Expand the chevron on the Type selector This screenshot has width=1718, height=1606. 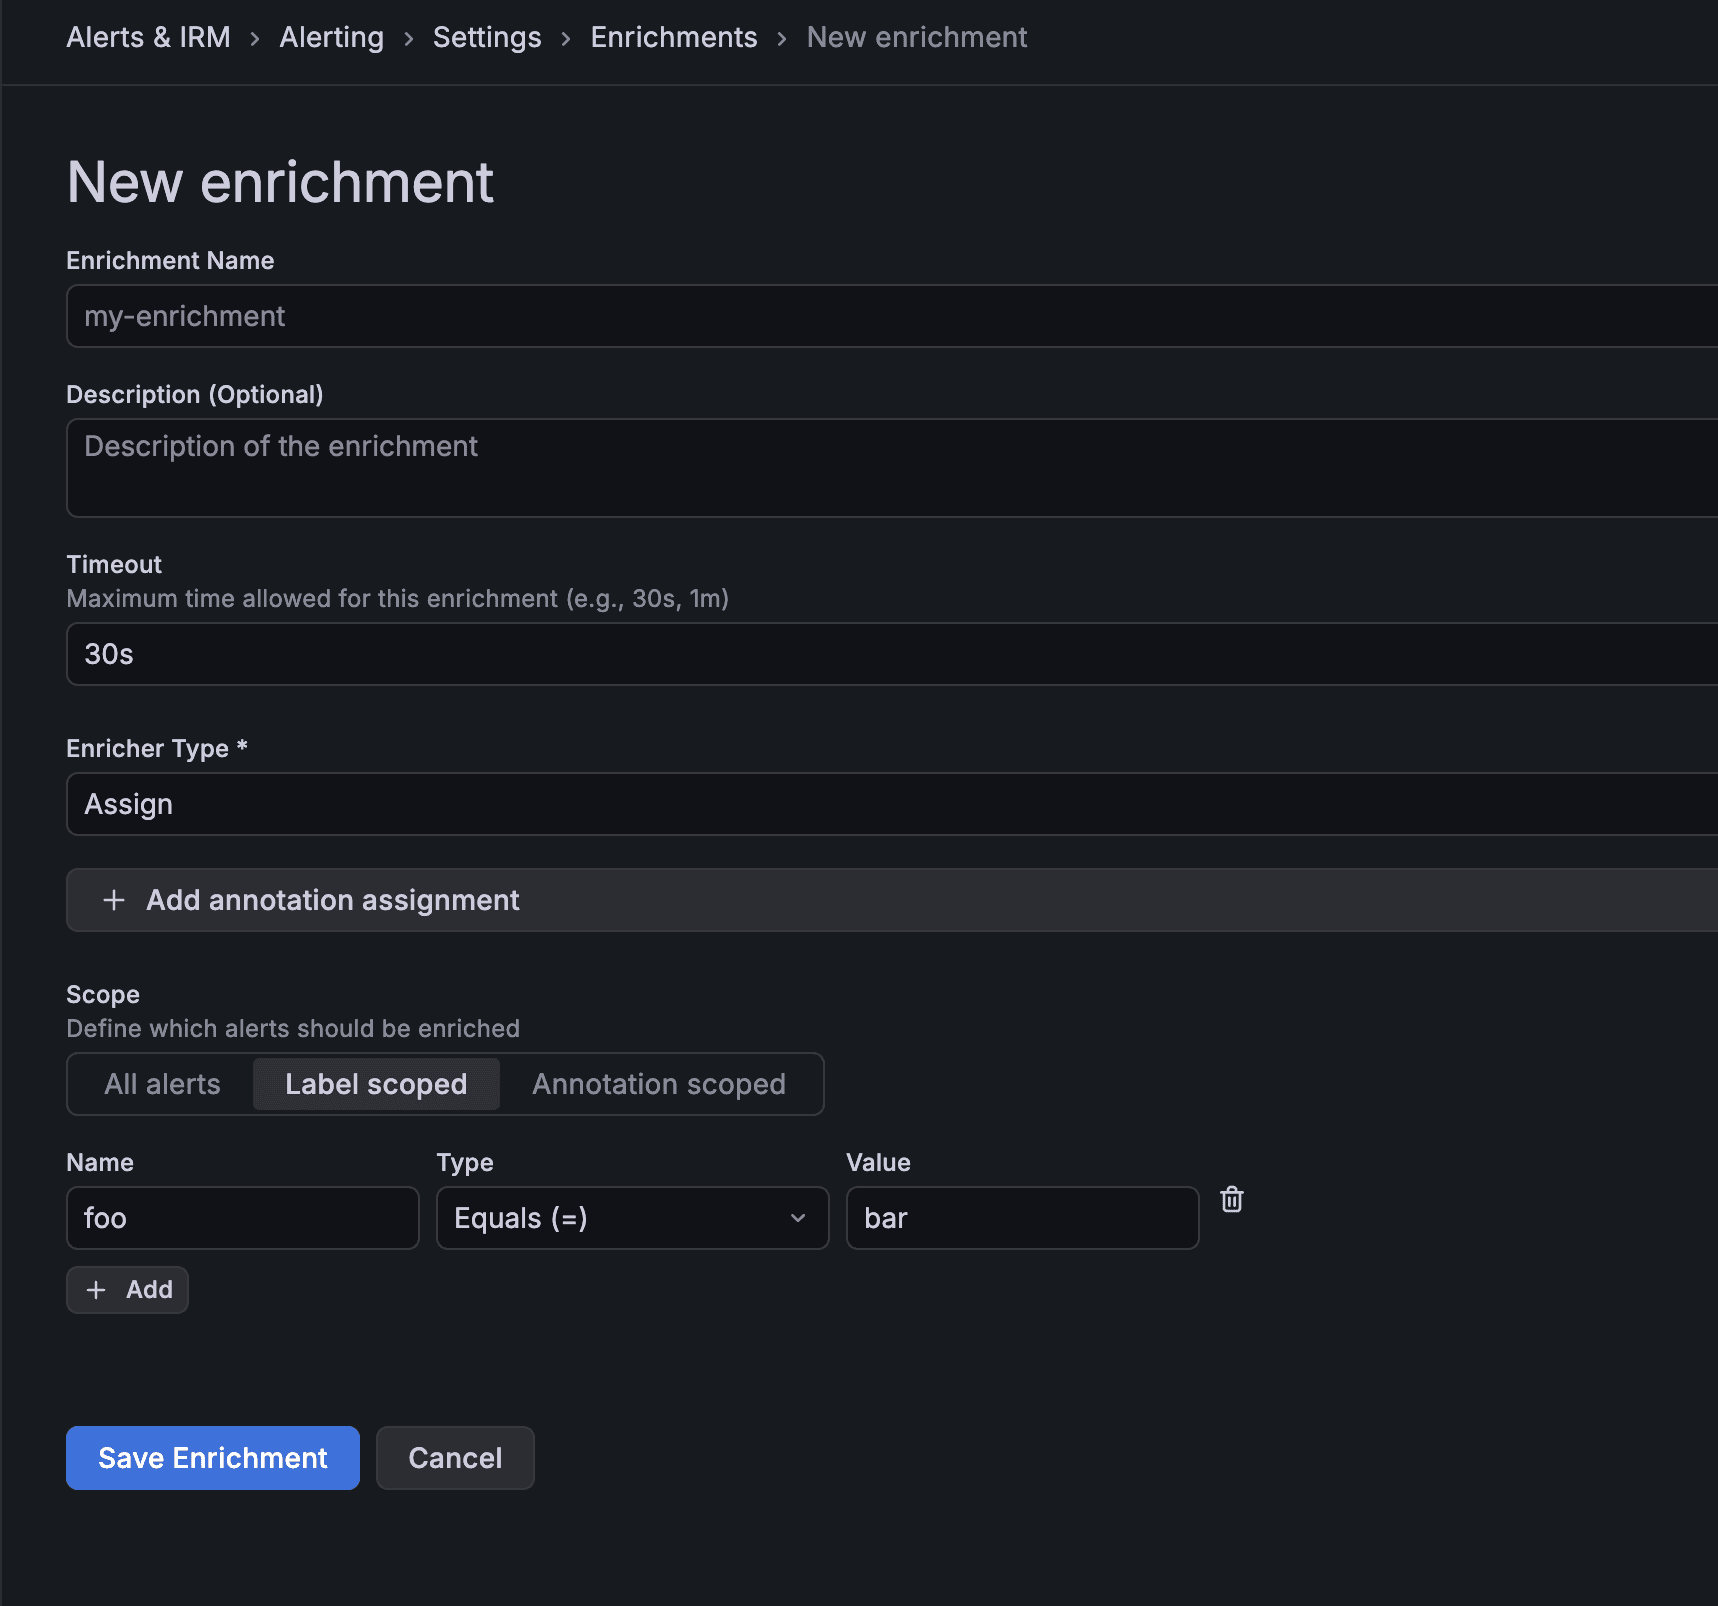pos(797,1218)
